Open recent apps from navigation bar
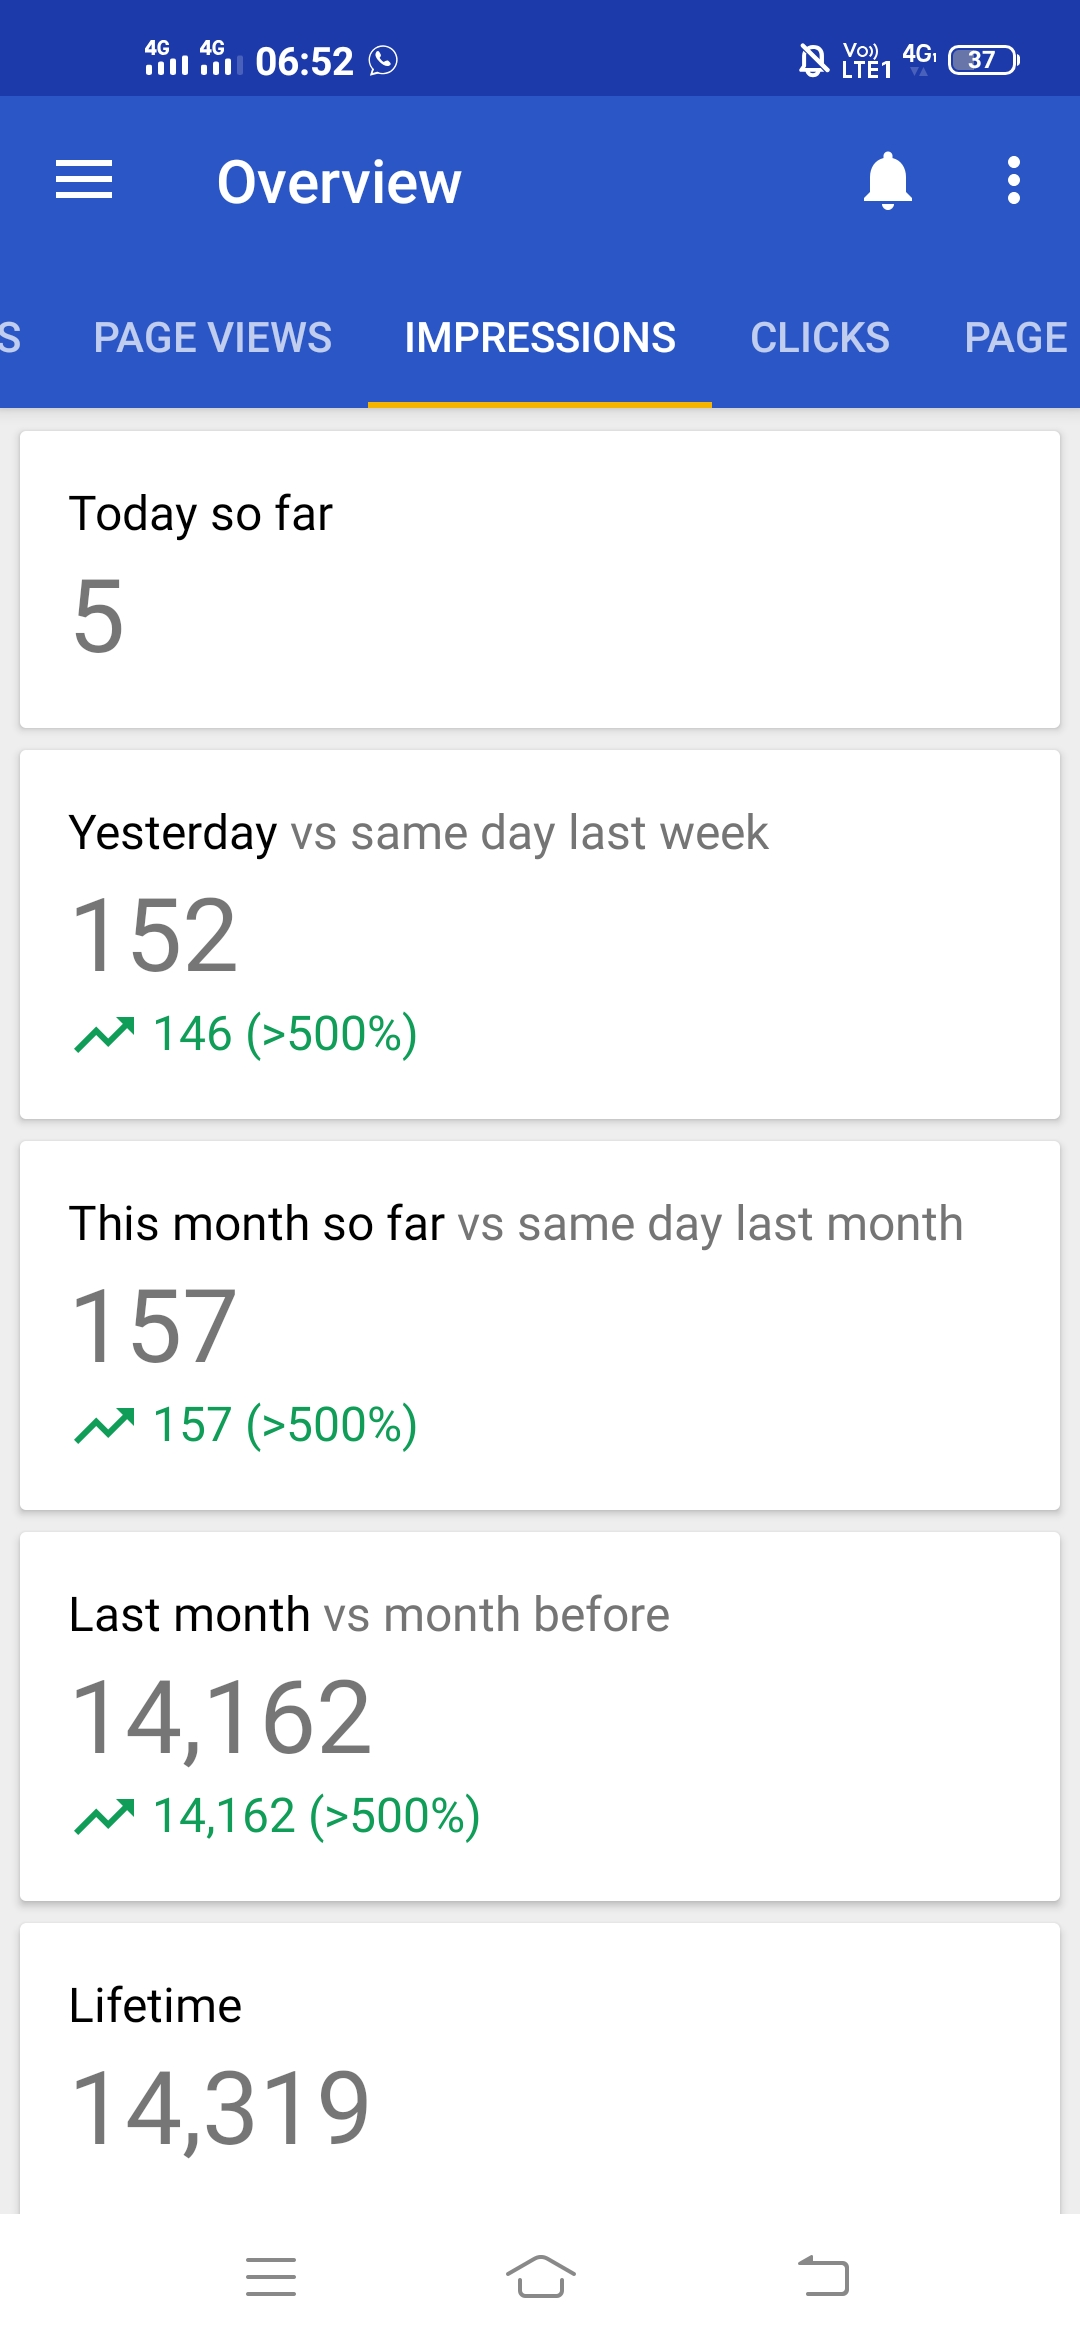The width and height of the screenshot is (1080, 2340). click(x=271, y=2277)
